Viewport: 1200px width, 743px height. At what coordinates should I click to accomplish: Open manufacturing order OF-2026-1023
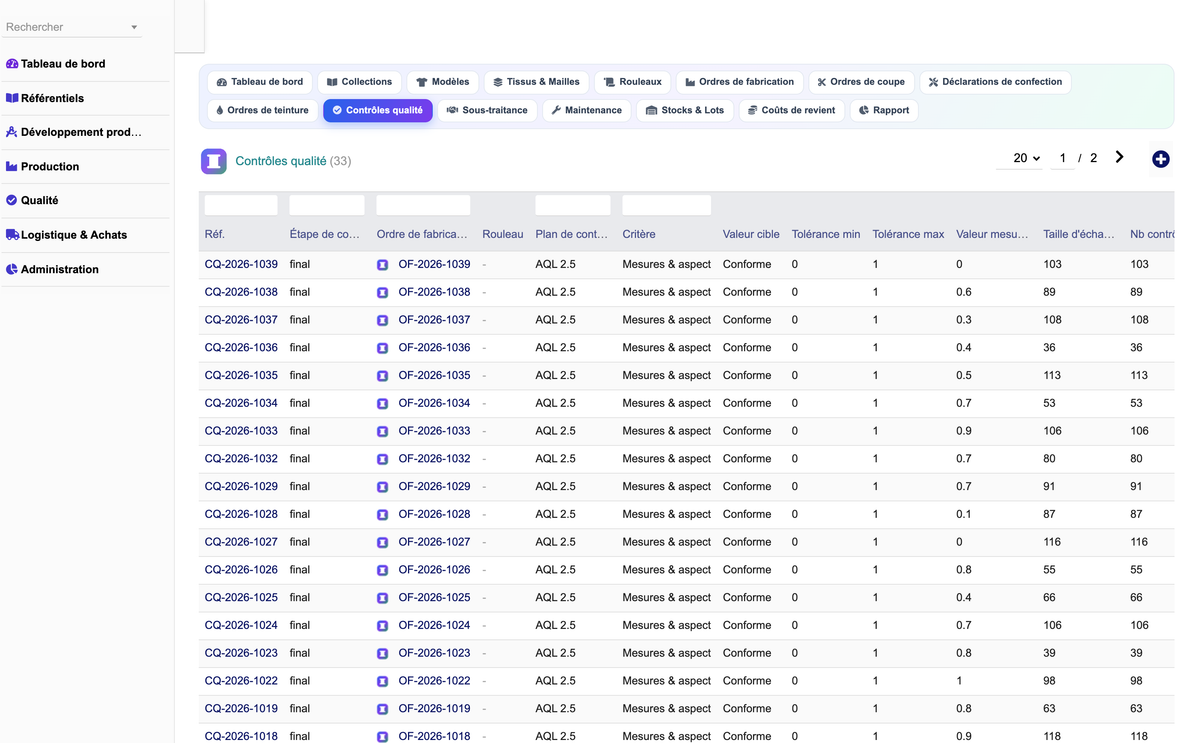[434, 653]
